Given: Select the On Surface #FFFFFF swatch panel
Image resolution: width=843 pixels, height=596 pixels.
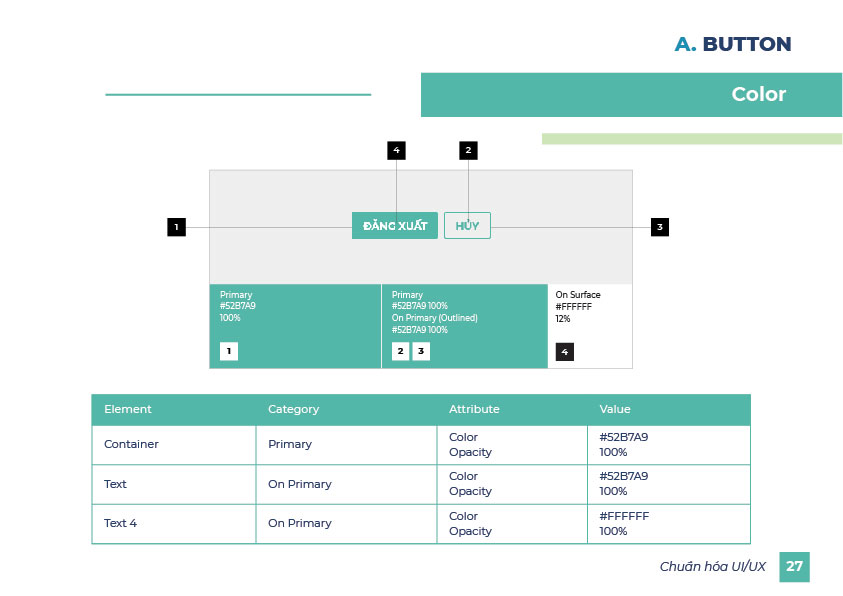Looking at the screenshot, I should (x=589, y=325).
